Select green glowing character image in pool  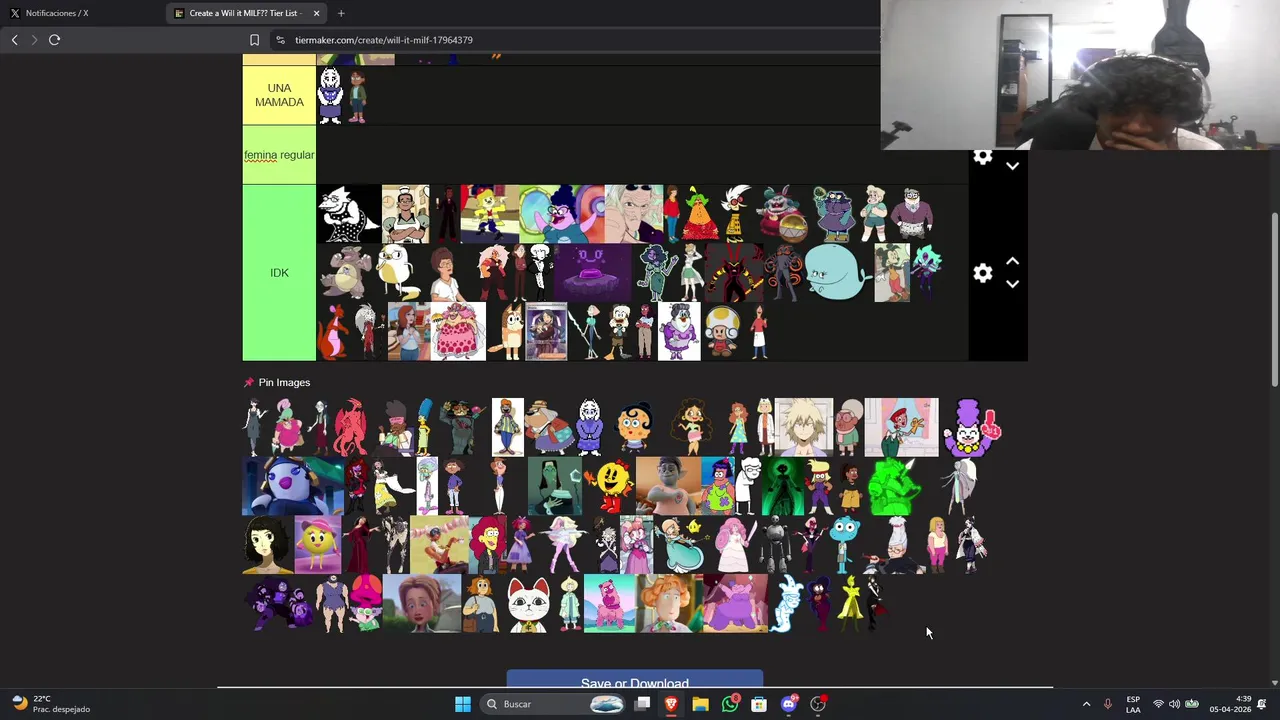tap(893, 486)
